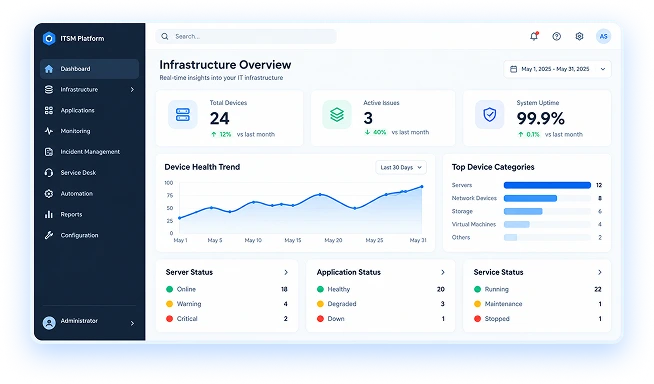Screen dimensions: 654x384
Task: Click the ITSM Platform hexagon logo
Action: point(49,38)
